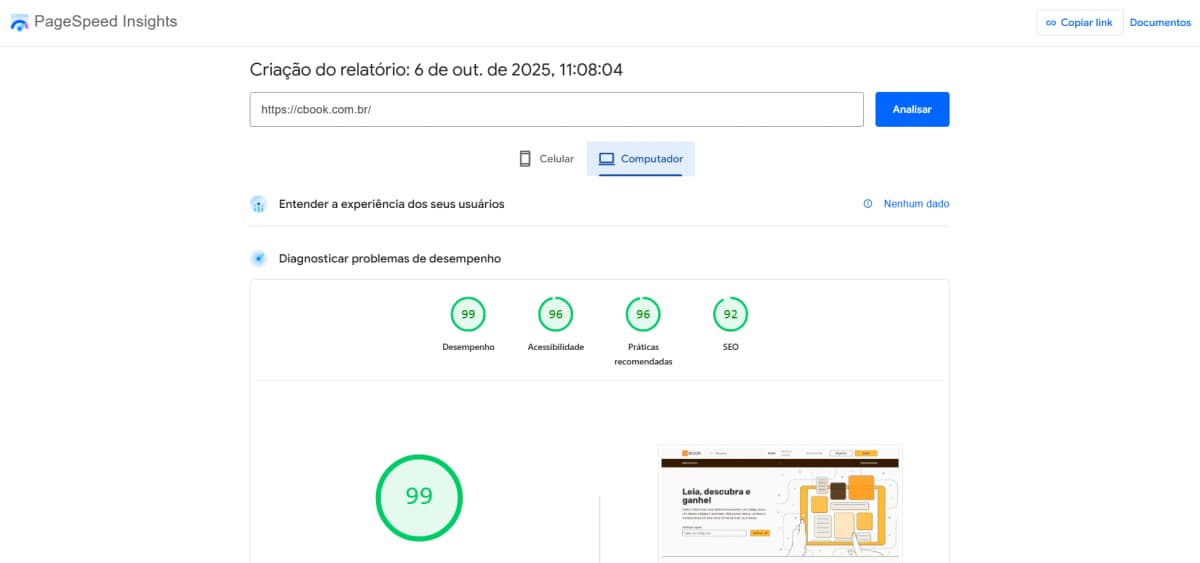1200x563 pixels.
Task: Open the PageSpeed Insights title link
Action: pyautogui.click(x=105, y=21)
